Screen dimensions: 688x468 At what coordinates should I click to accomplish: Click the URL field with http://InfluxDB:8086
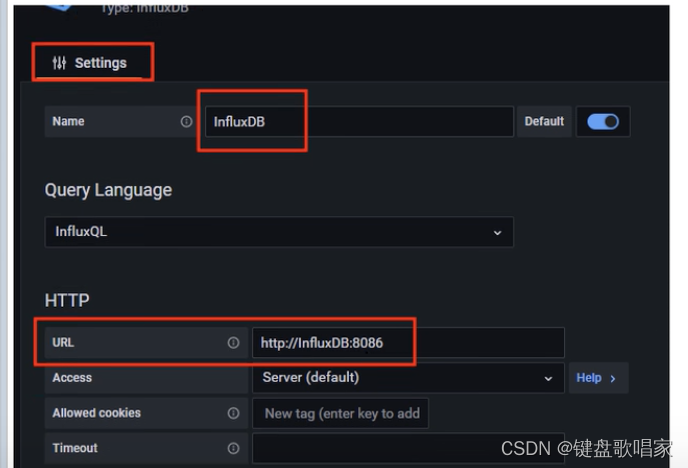(x=408, y=343)
